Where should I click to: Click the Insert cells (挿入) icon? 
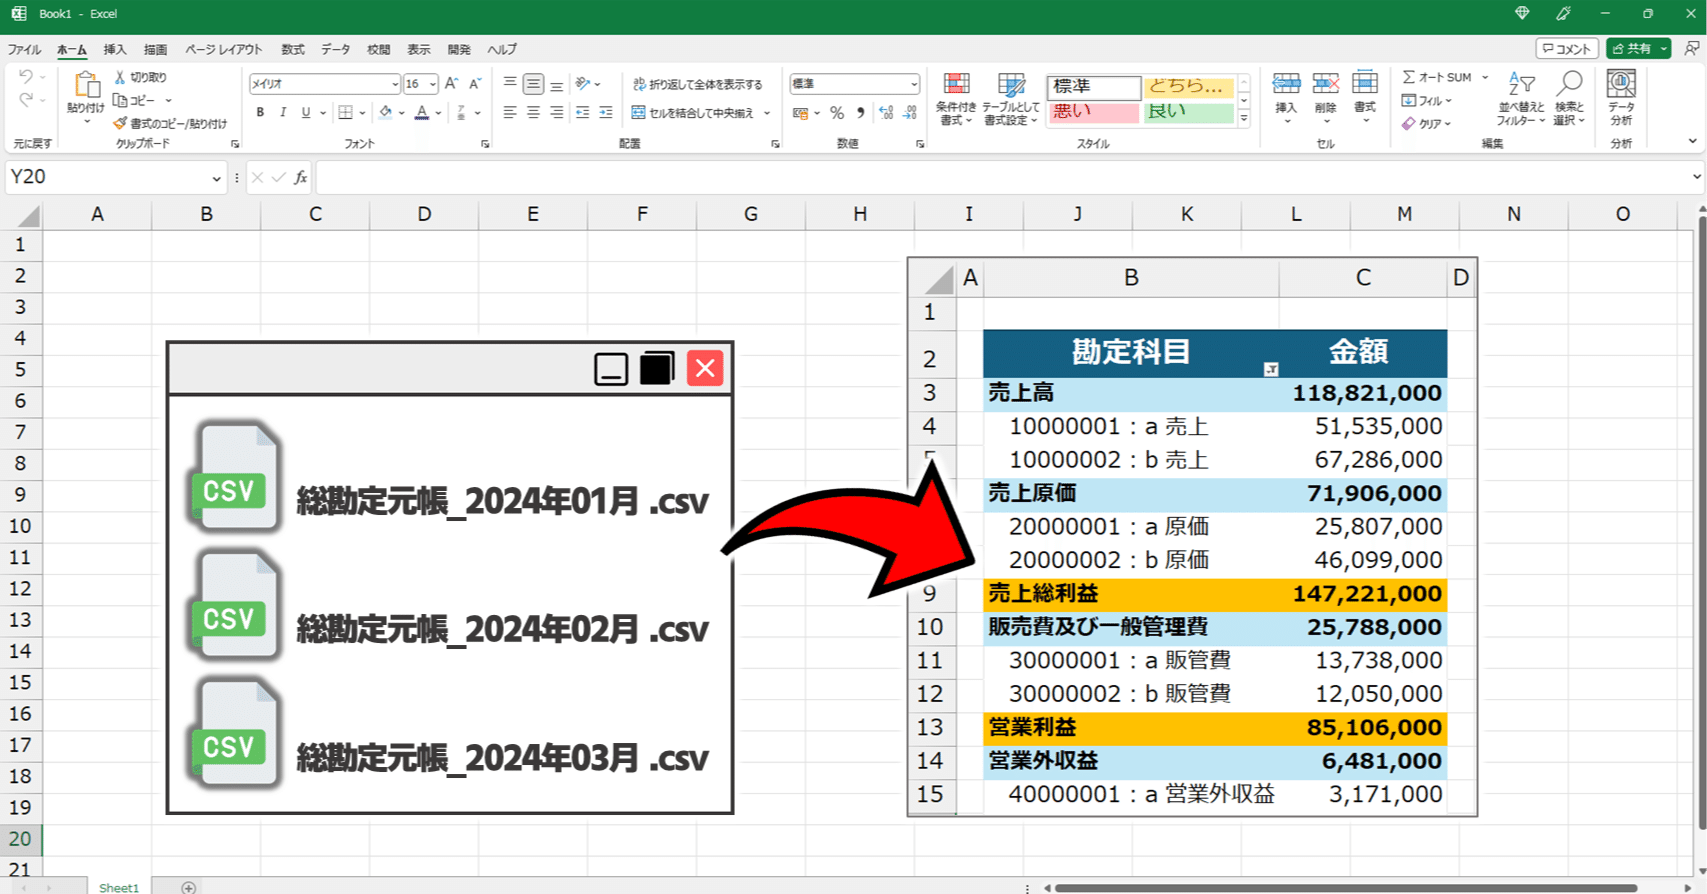[1286, 84]
